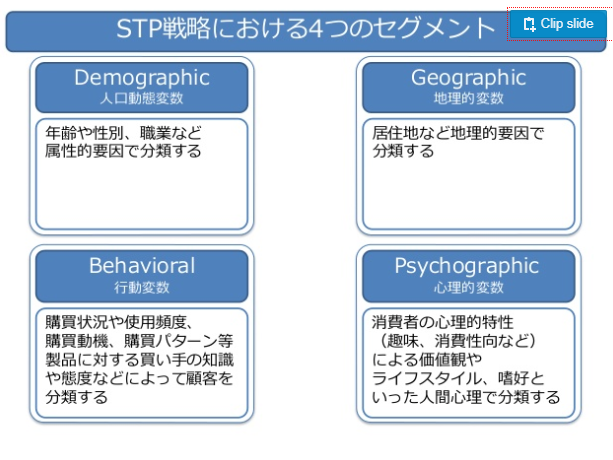
Task: Click the text 購買動機、購買パターン等
Action: click(139, 341)
